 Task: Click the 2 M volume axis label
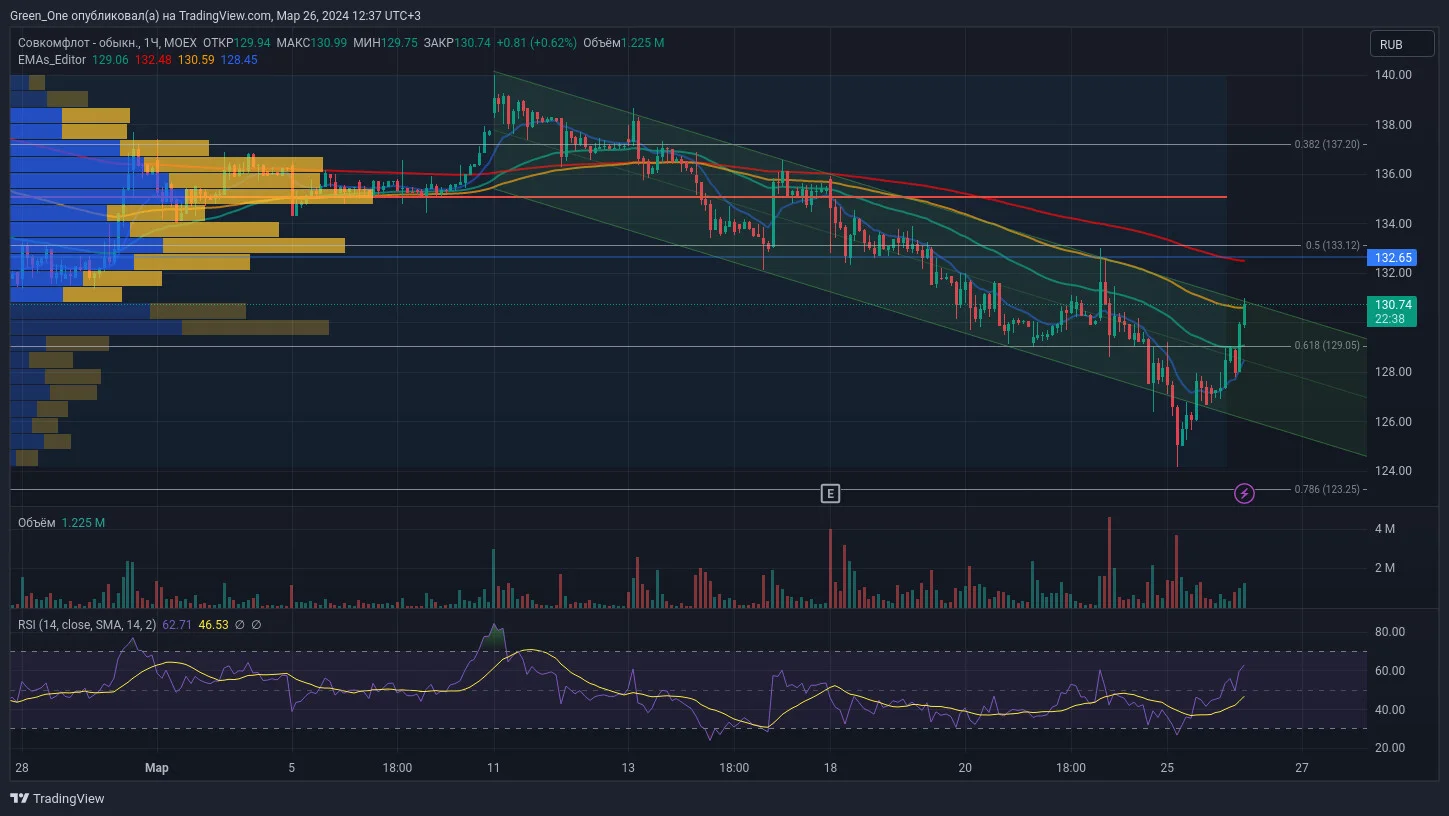[1385, 568]
